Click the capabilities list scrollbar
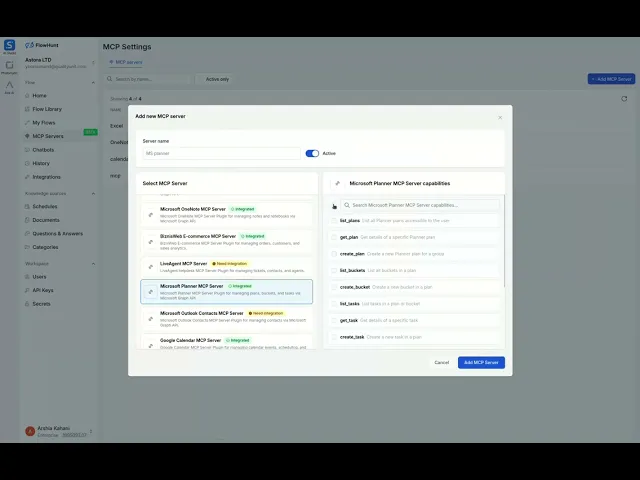This screenshot has height=480, width=640. 504,241
